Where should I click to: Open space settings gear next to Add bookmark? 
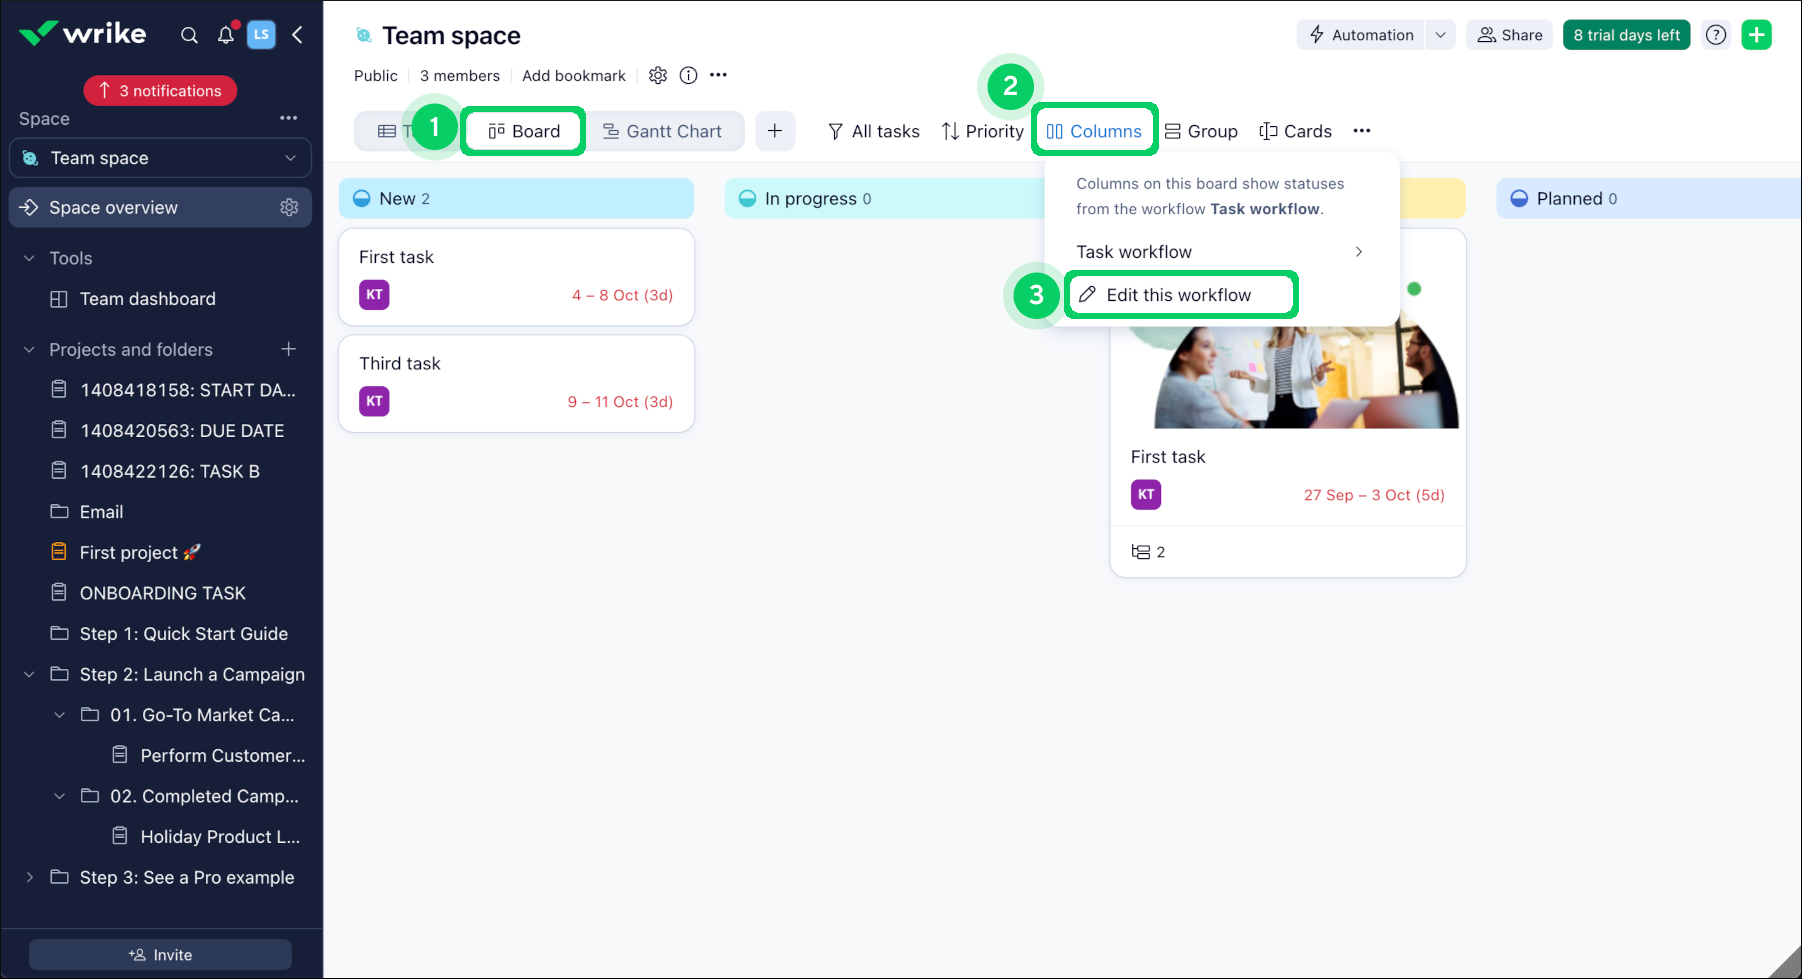(658, 75)
